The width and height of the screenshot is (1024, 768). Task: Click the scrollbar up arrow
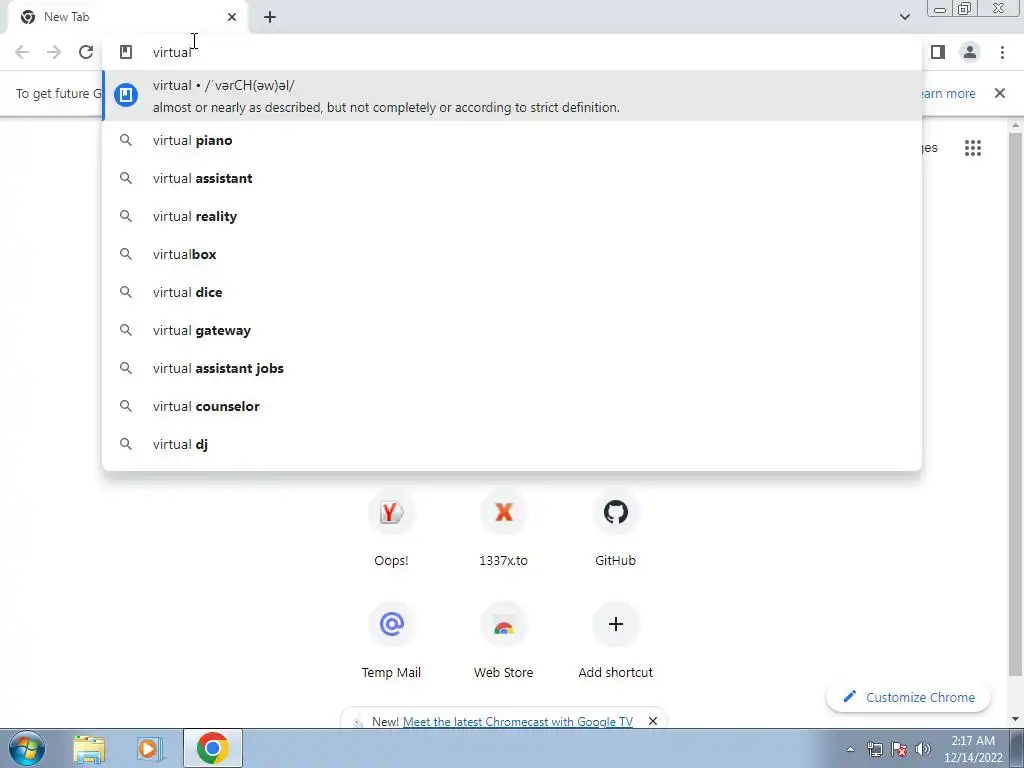tap(1016, 125)
